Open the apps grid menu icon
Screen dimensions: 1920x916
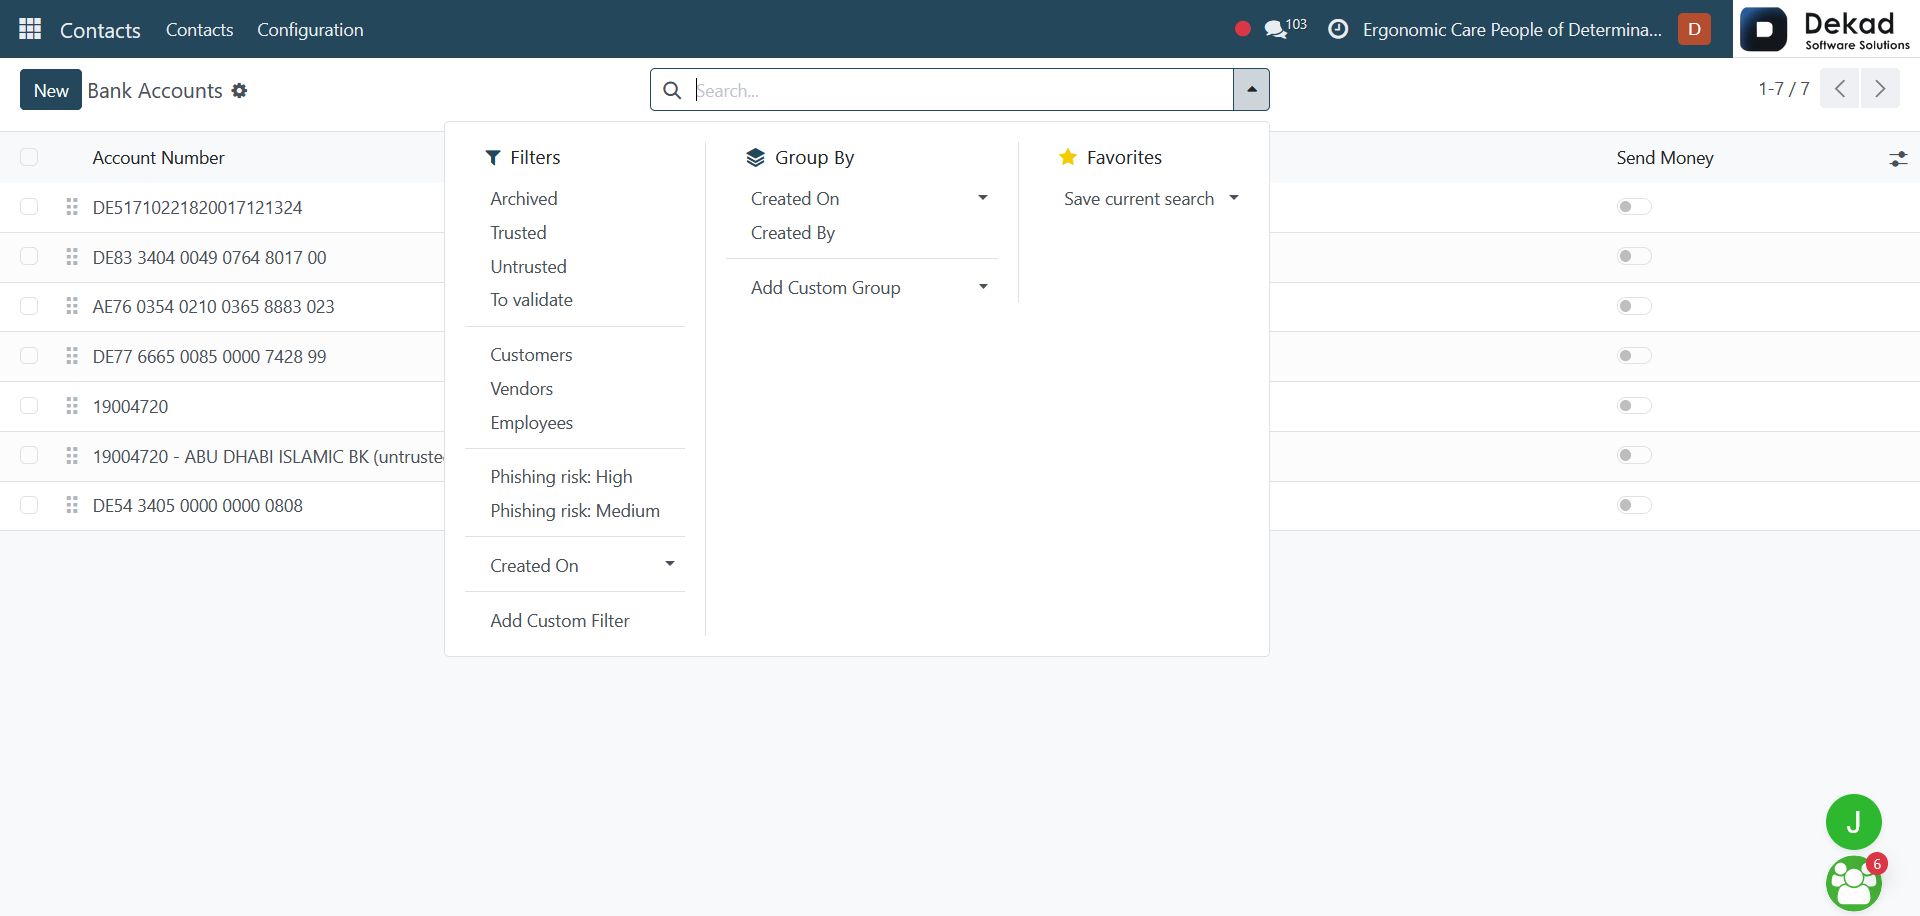click(30, 29)
